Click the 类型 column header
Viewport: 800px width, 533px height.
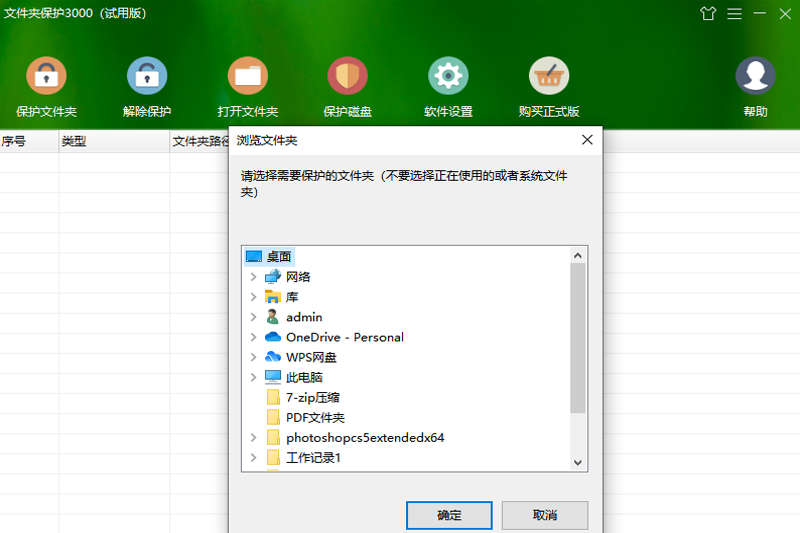coord(75,142)
